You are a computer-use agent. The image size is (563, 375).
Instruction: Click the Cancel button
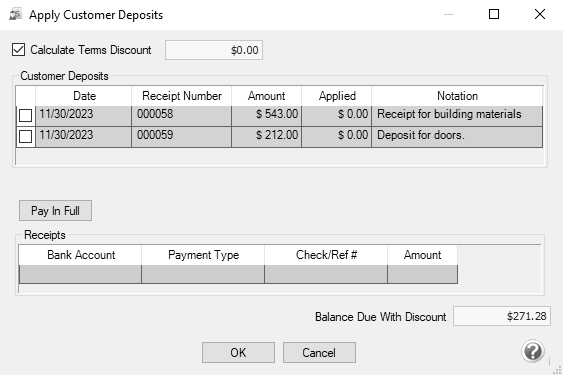click(319, 352)
